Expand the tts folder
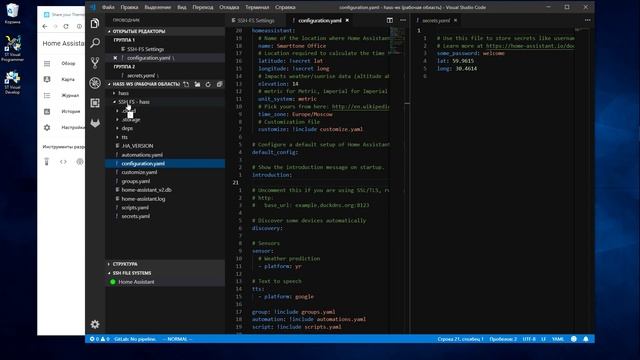Screen dimensions: 640x360 pyautogui.click(x=124, y=137)
